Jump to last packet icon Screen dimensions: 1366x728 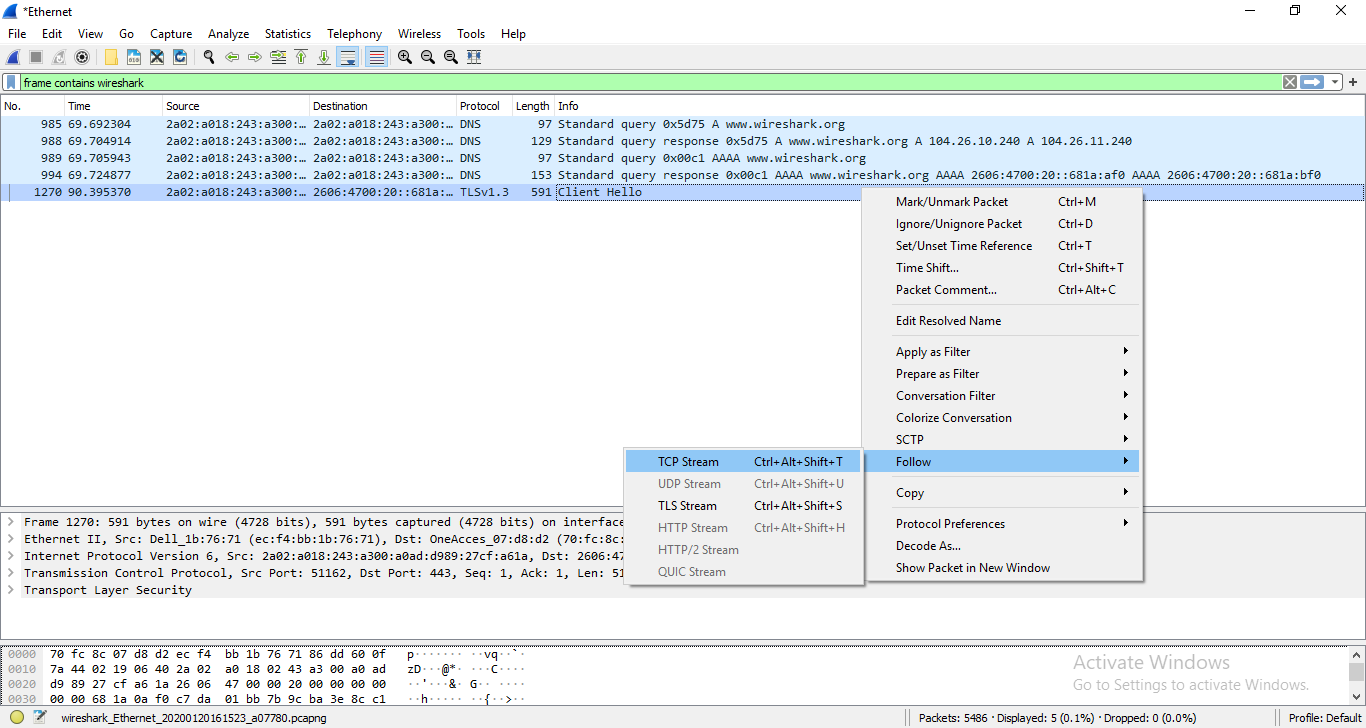click(324, 57)
